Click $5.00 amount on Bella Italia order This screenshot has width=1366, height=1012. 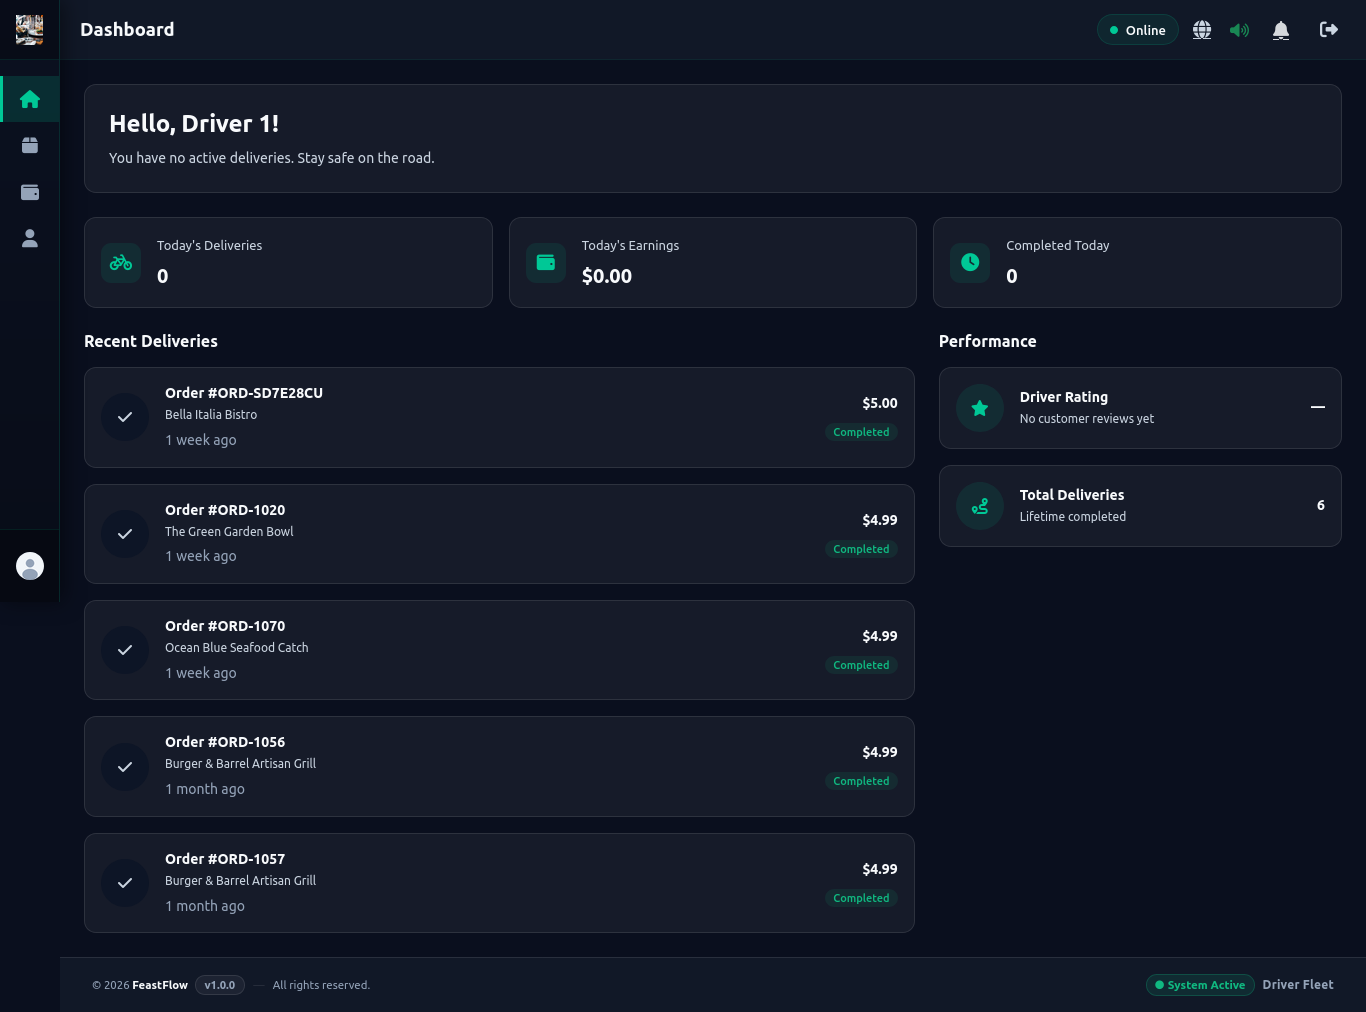[x=880, y=403]
